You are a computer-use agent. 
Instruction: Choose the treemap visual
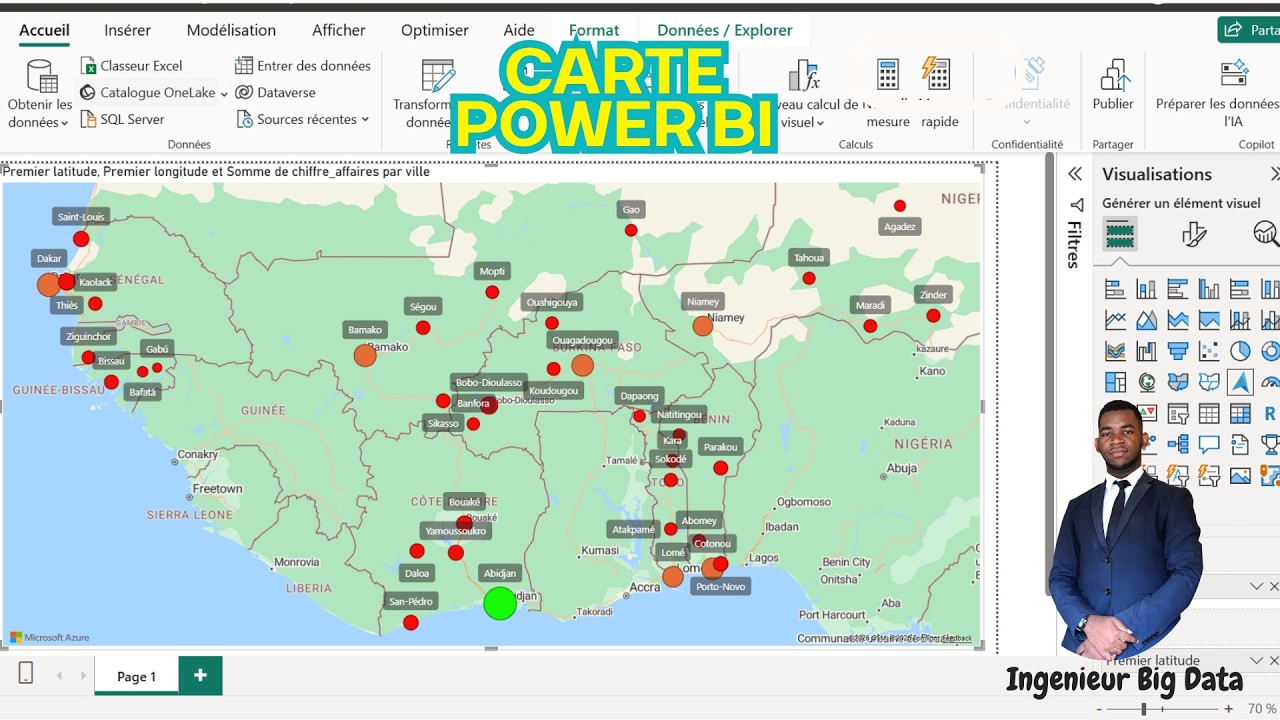click(x=1115, y=382)
